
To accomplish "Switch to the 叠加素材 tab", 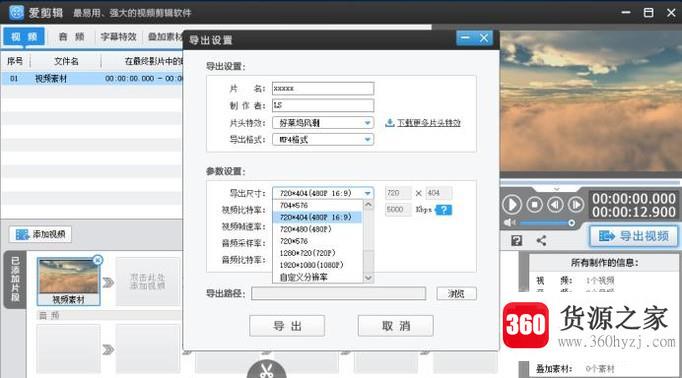I will coord(165,37).
